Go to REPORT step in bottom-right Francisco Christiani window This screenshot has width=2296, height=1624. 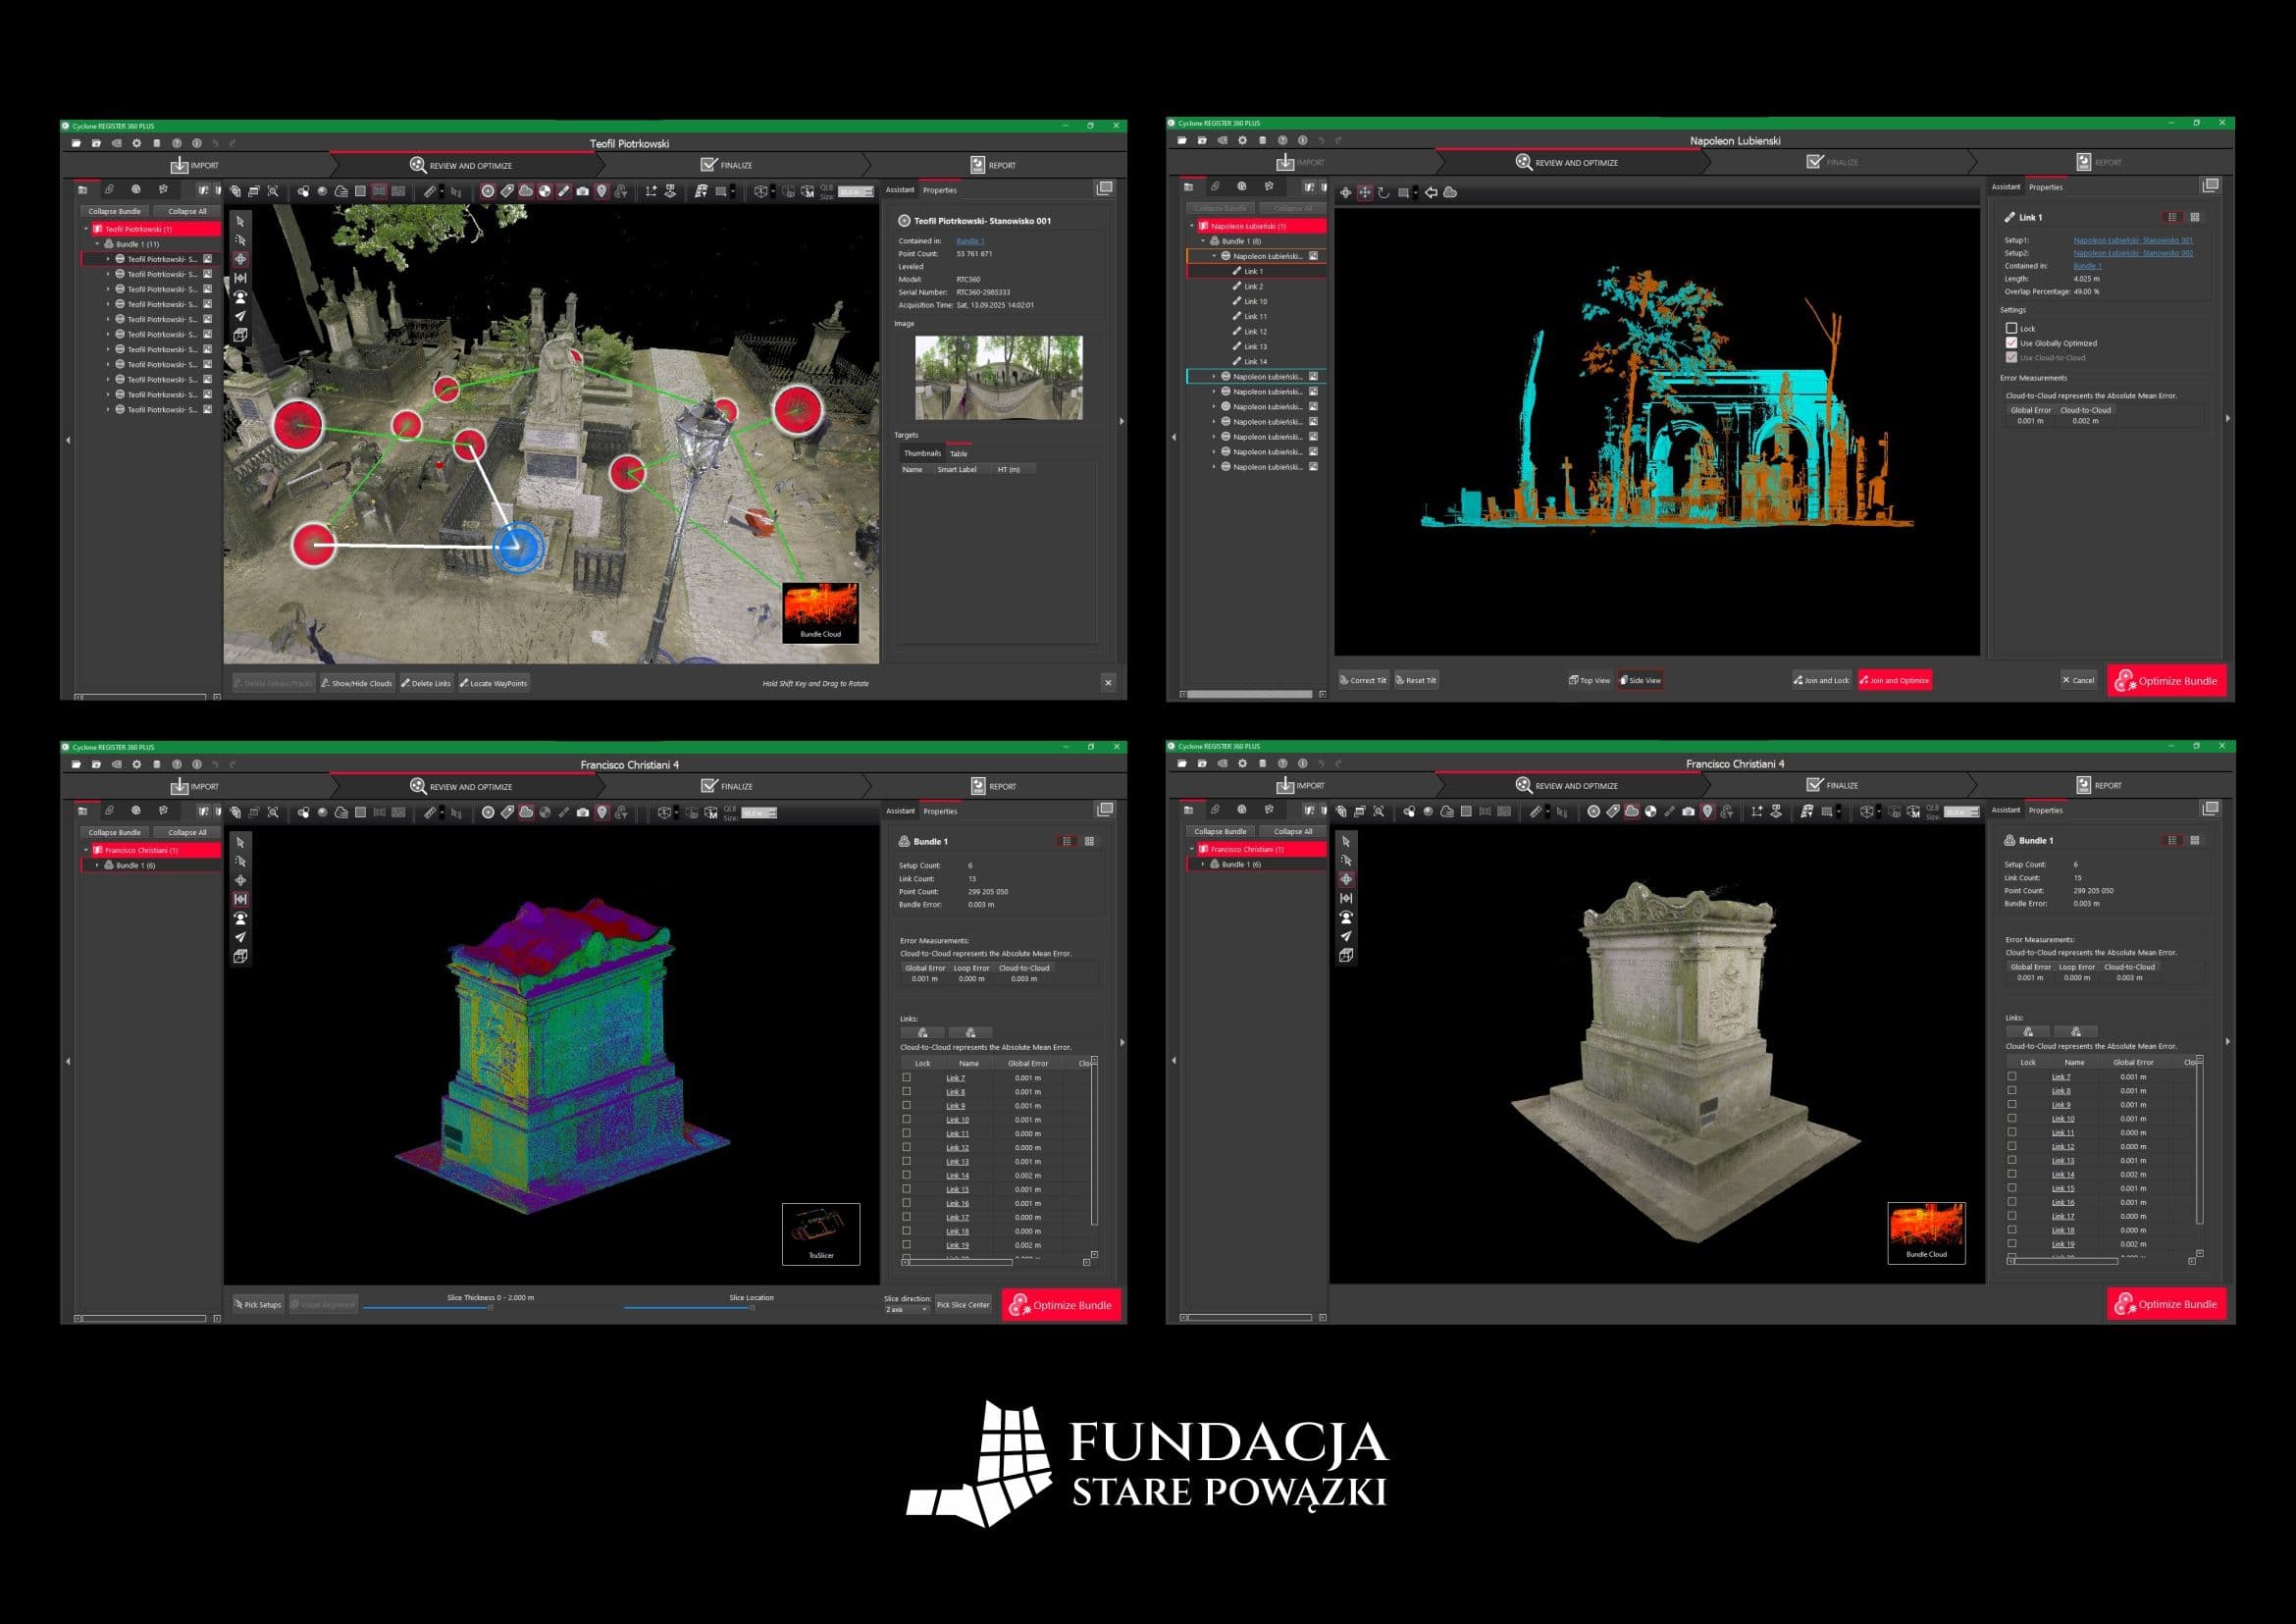[x=2099, y=785]
